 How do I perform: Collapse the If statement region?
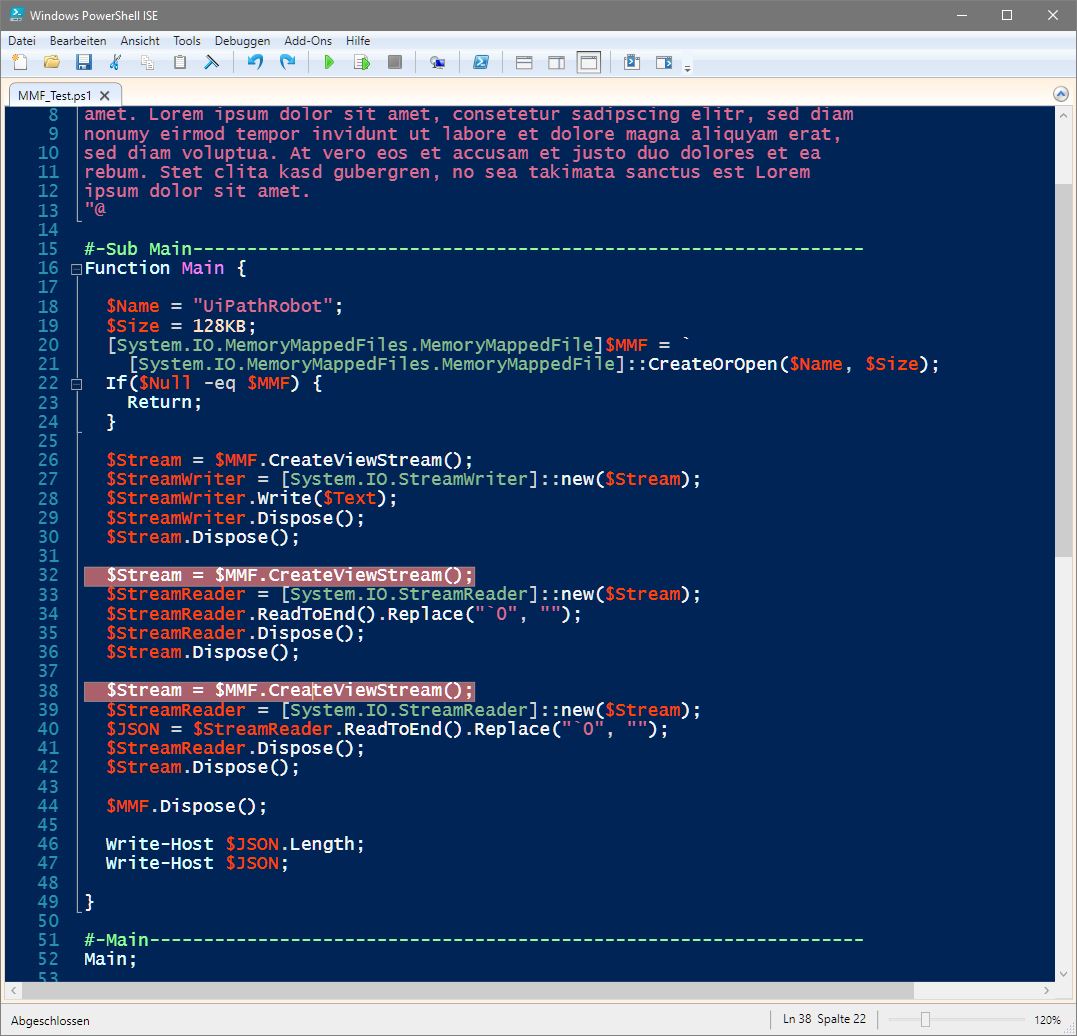point(76,383)
